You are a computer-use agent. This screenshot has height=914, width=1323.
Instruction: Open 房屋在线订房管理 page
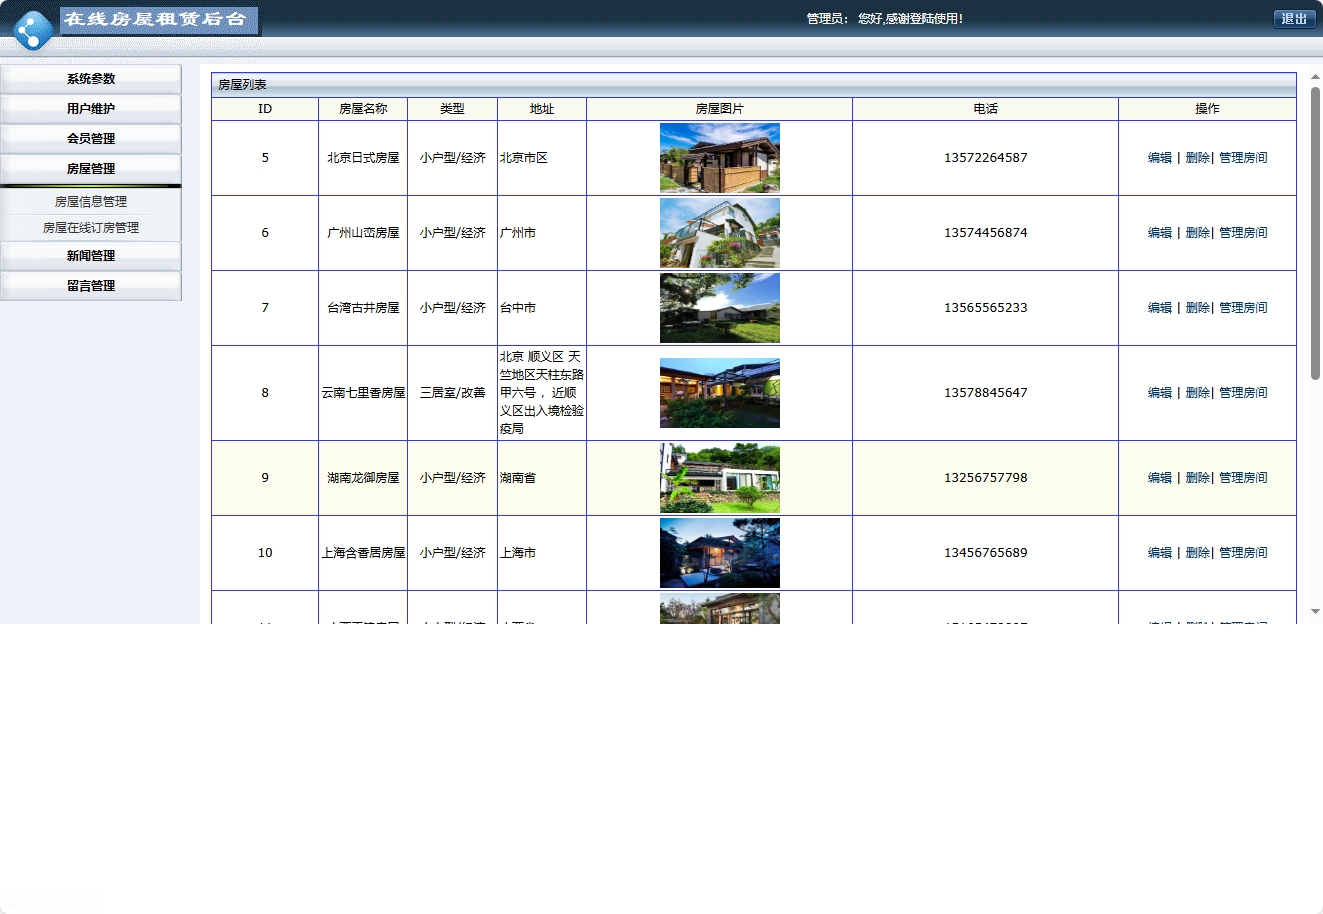coord(90,227)
